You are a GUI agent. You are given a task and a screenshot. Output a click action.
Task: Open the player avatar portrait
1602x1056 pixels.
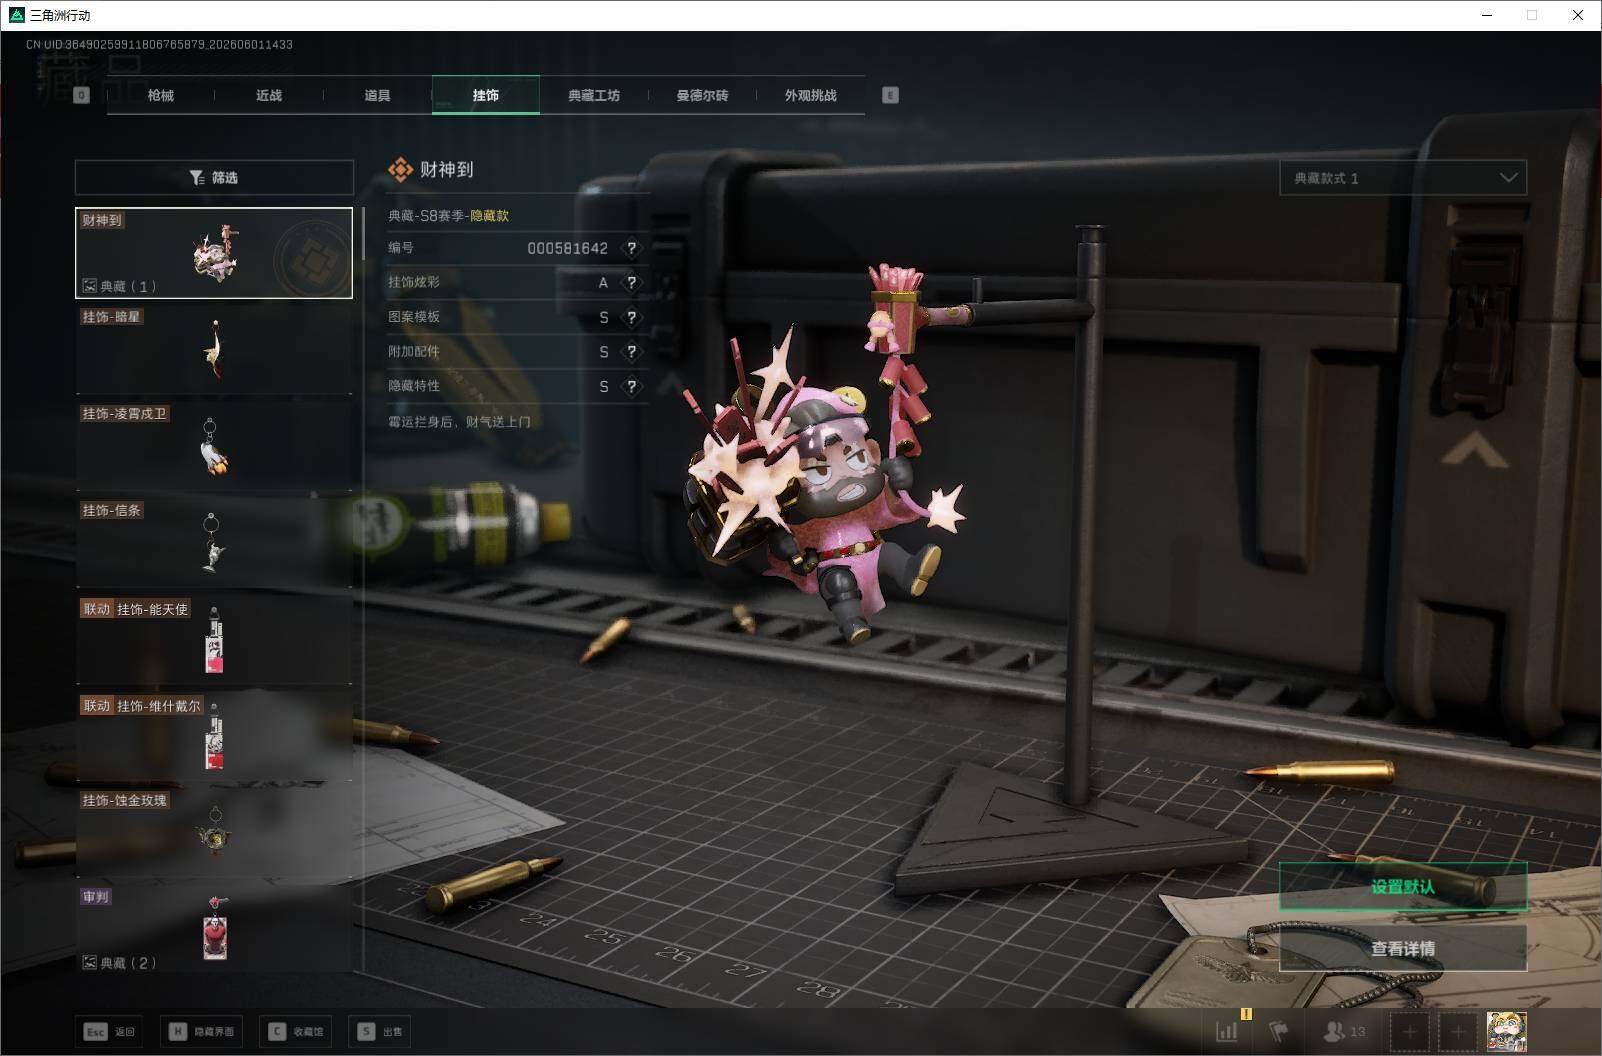coord(1506,1031)
